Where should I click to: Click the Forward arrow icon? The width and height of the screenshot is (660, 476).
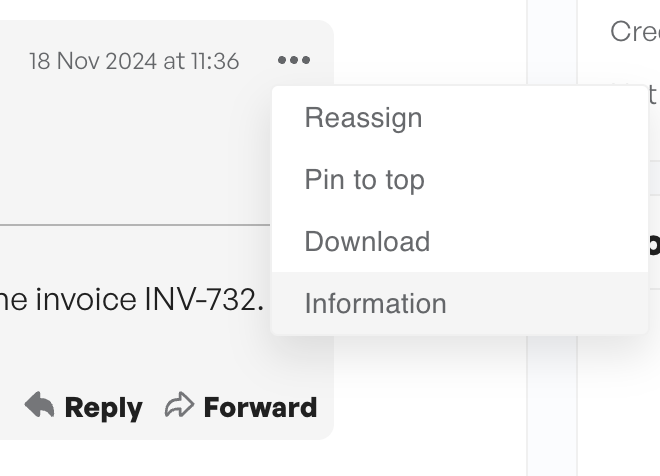coord(179,405)
